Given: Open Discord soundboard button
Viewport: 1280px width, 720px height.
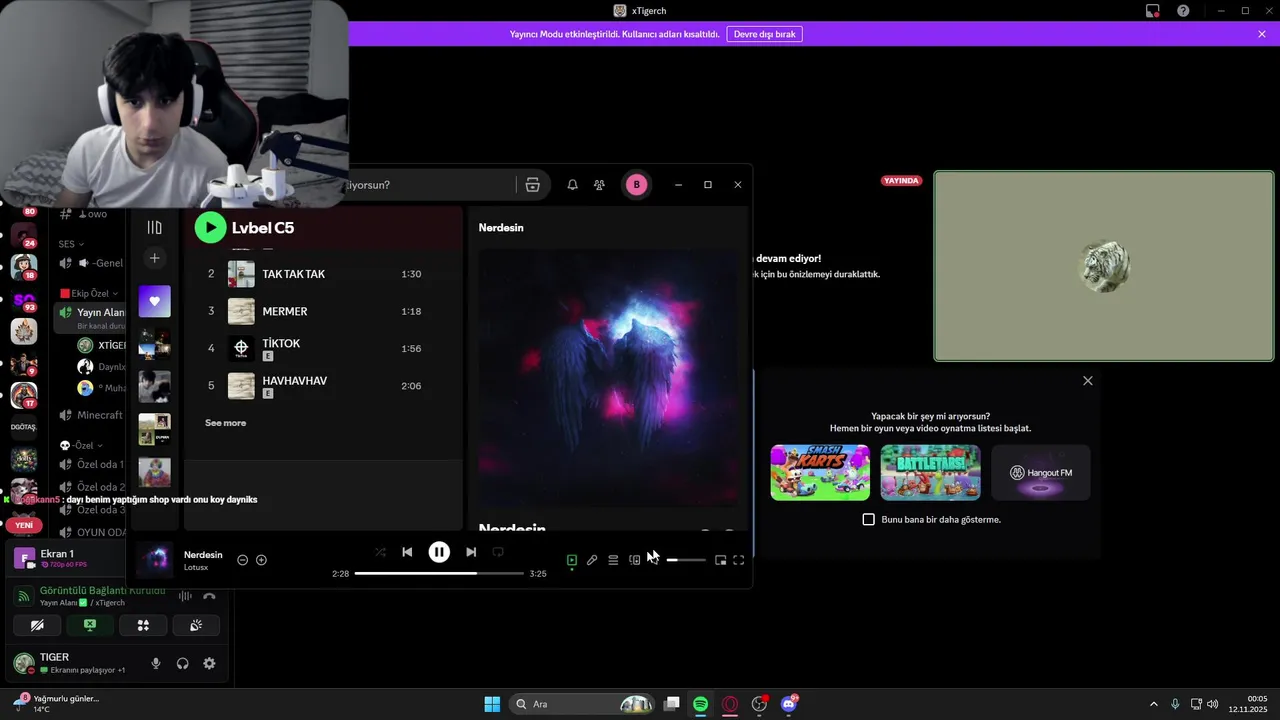Looking at the screenshot, I should 196,625.
